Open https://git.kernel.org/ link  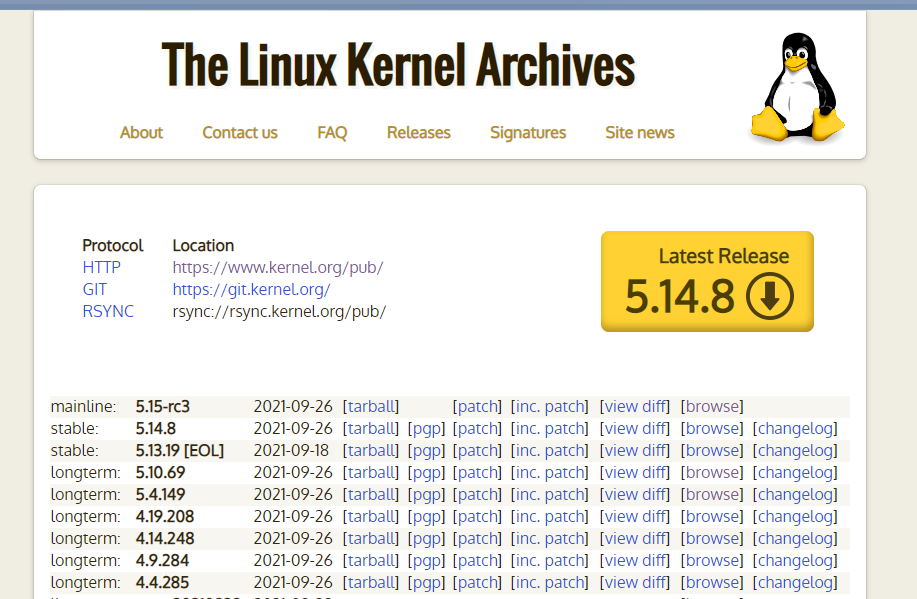pyautogui.click(x=251, y=290)
